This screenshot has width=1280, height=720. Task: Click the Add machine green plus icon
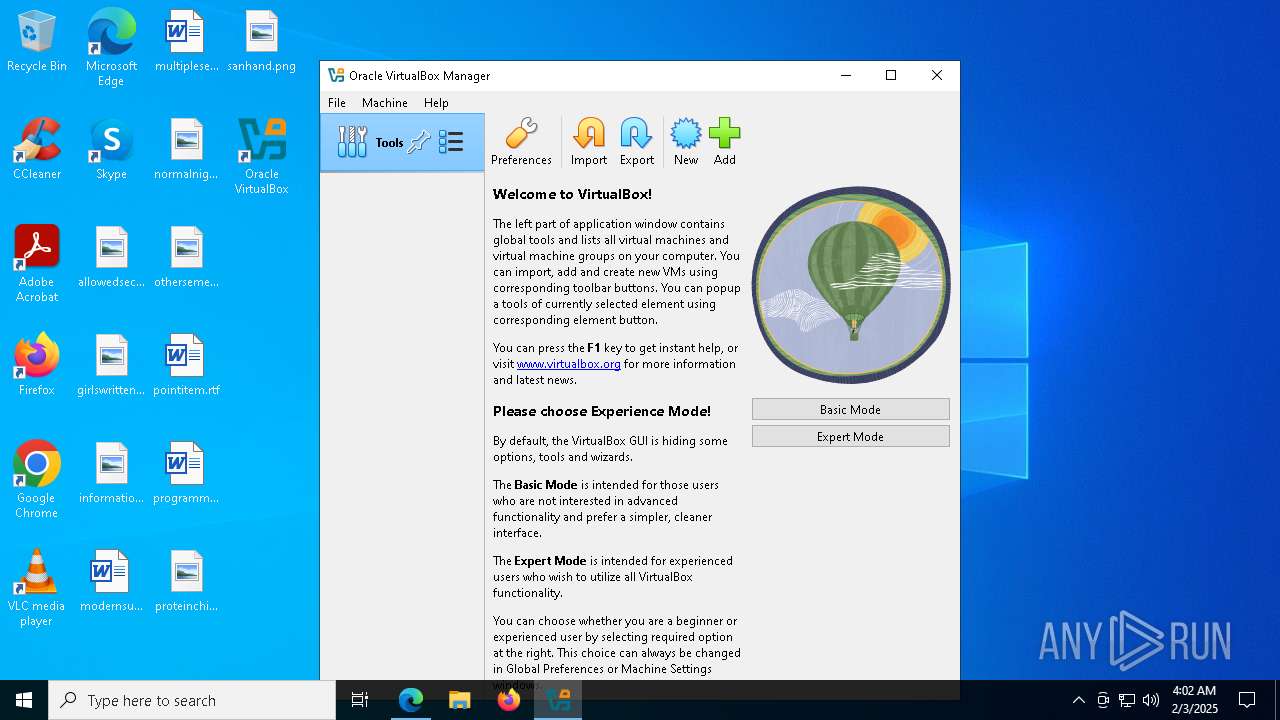point(725,142)
